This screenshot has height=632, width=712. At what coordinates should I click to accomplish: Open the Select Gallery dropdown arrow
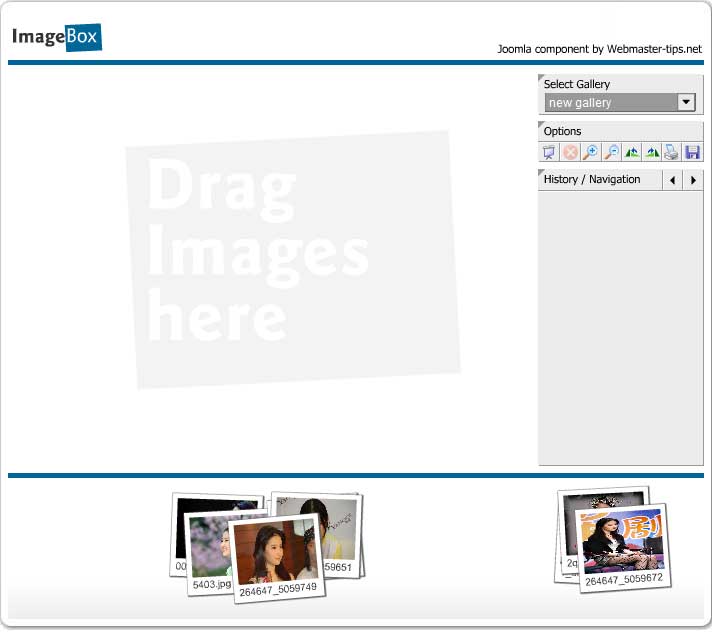pos(686,102)
